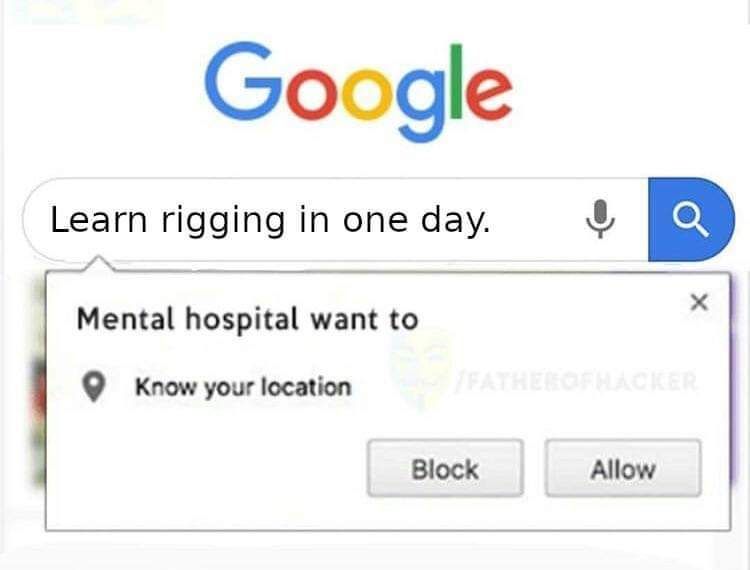The height and width of the screenshot is (570, 750).
Task: Click the red 'e' in Google logo
Action: [x=487, y=94]
